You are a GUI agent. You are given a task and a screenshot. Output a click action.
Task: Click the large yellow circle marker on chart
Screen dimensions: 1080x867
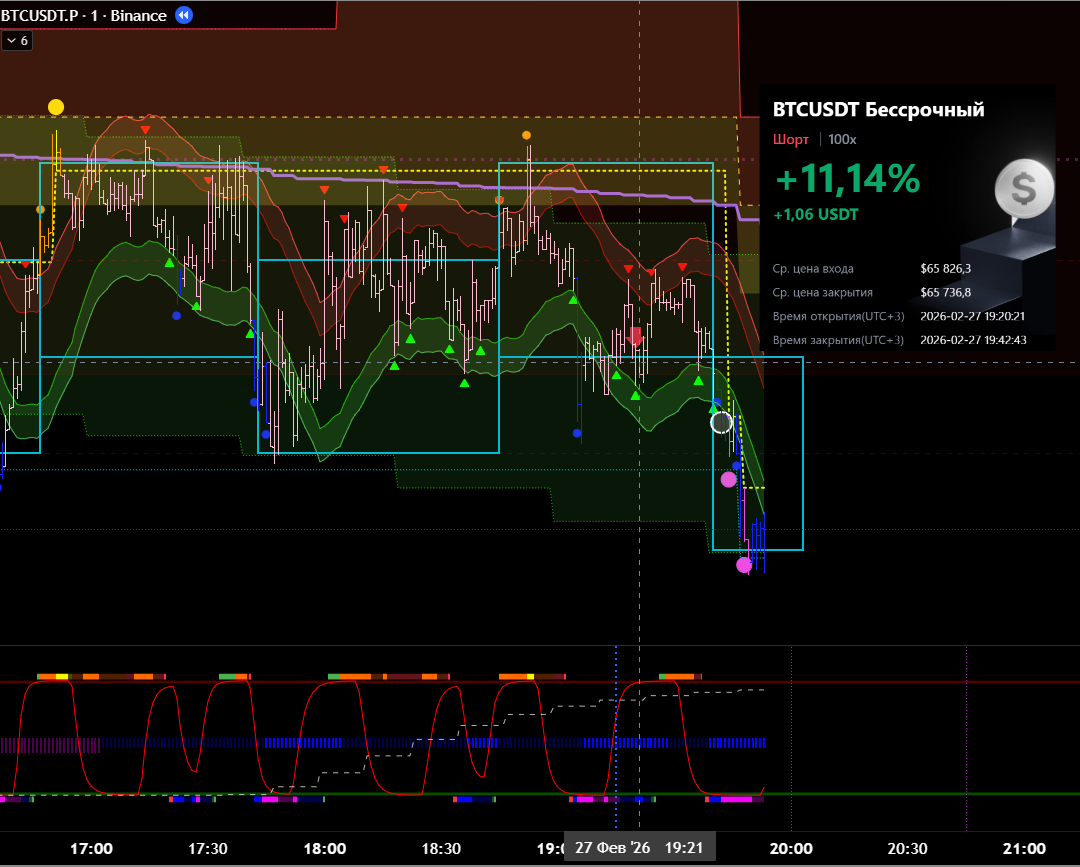[56, 107]
